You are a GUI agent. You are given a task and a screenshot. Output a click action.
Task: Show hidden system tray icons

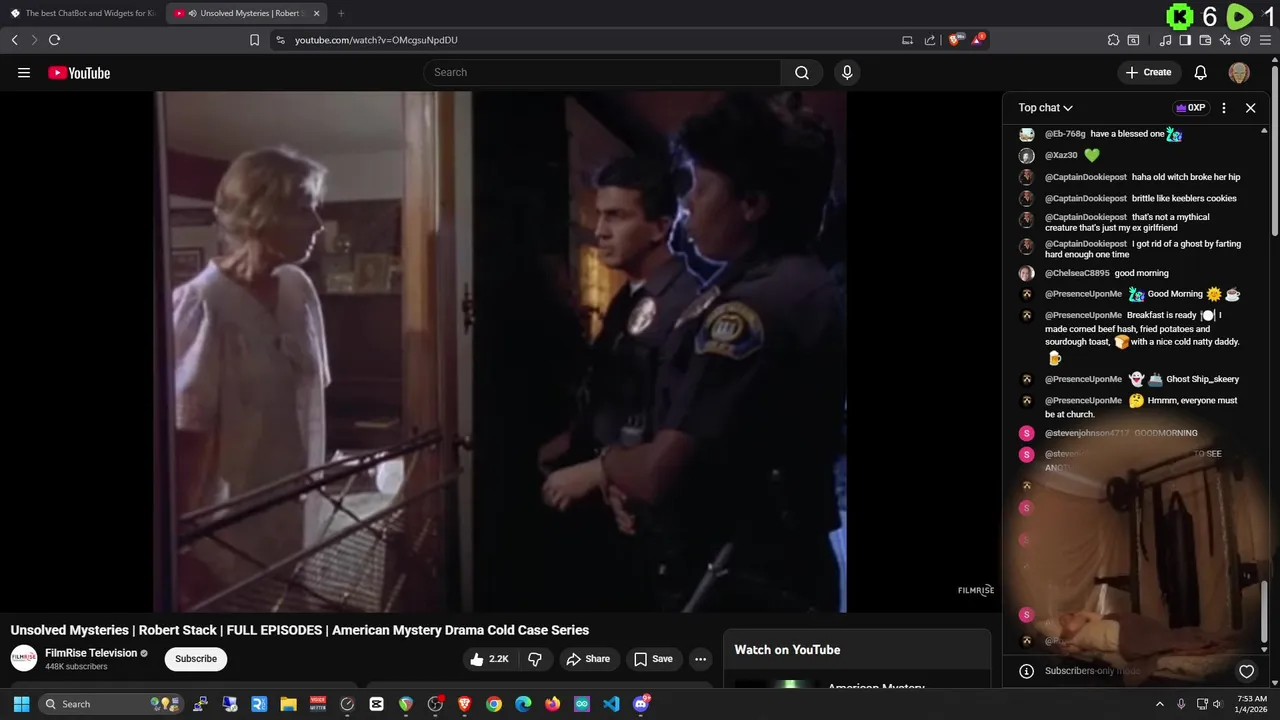(x=1160, y=704)
